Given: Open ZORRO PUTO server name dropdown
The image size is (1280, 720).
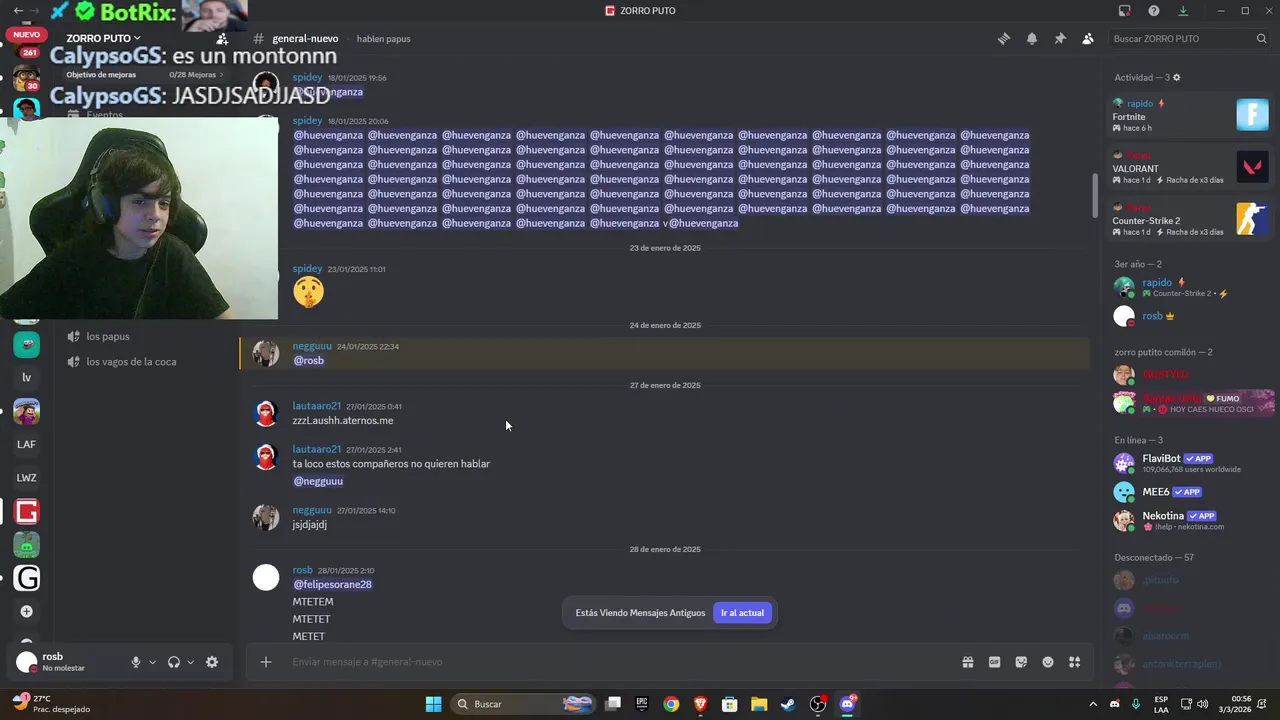Looking at the screenshot, I should pyautogui.click(x=104, y=39).
